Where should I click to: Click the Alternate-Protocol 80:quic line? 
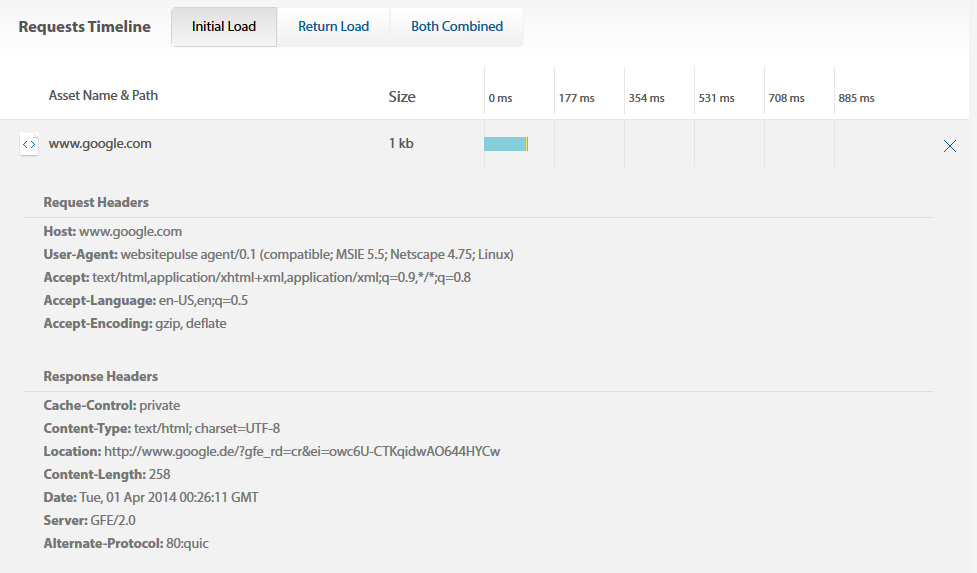coord(126,544)
